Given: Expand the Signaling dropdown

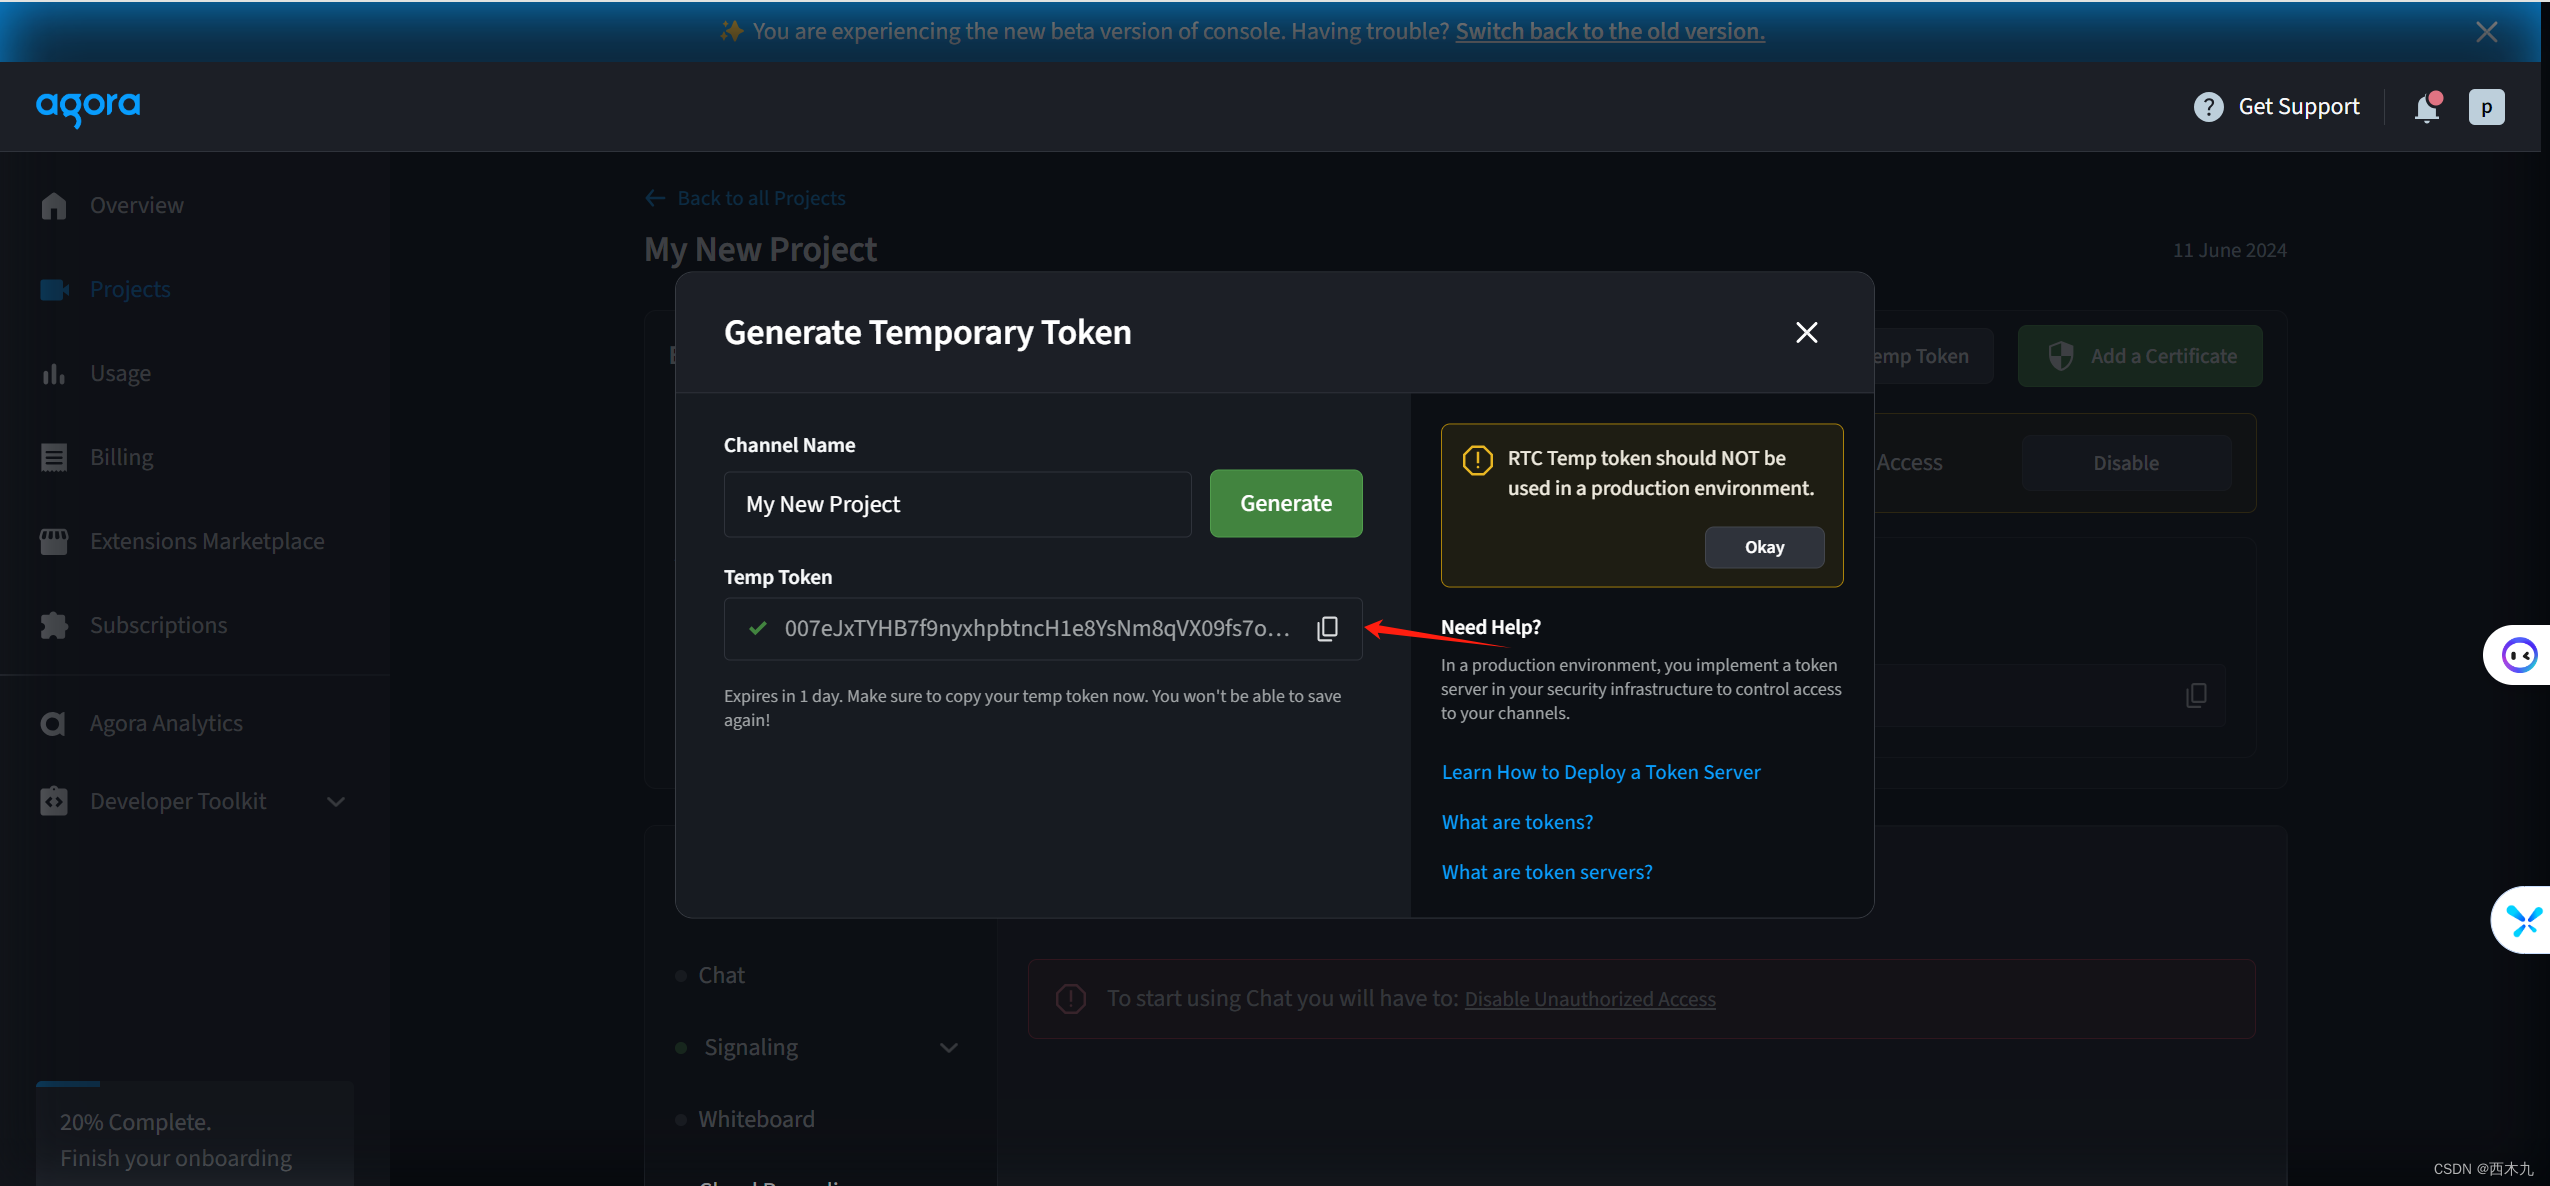Looking at the screenshot, I should coord(948,1048).
